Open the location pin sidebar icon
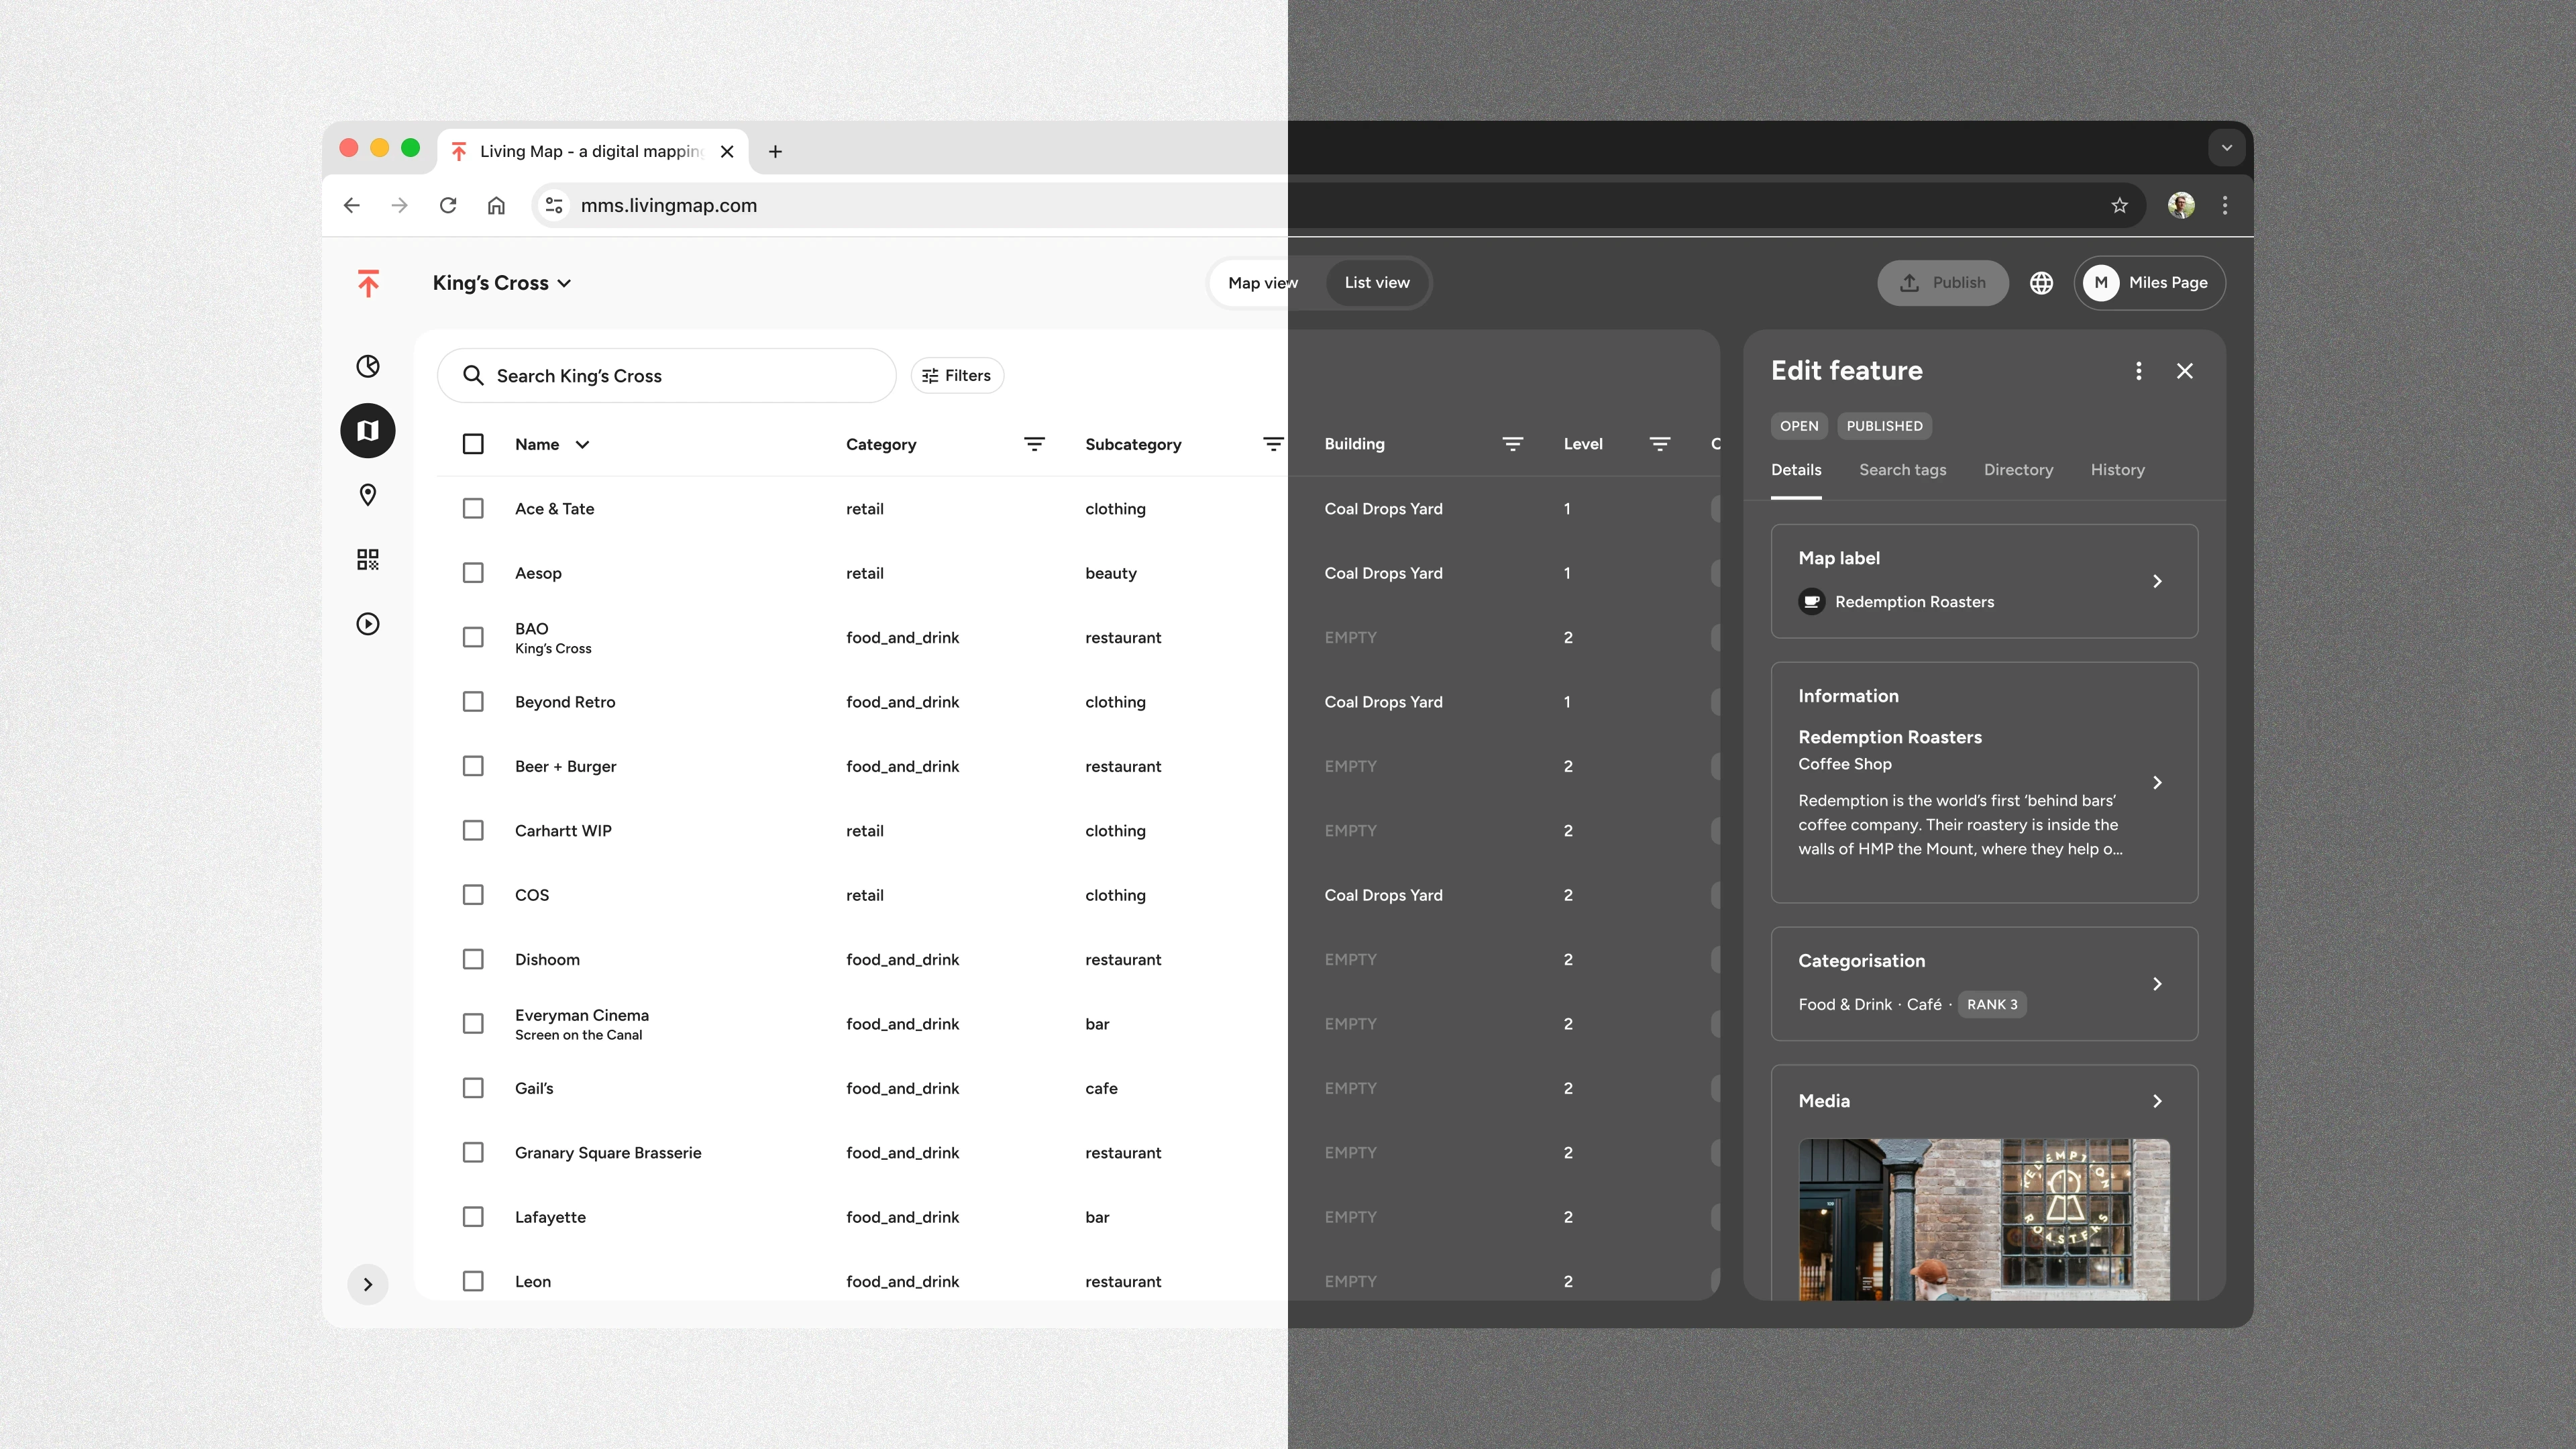The width and height of the screenshot is (2576, 1449). (x=368, y=495)
